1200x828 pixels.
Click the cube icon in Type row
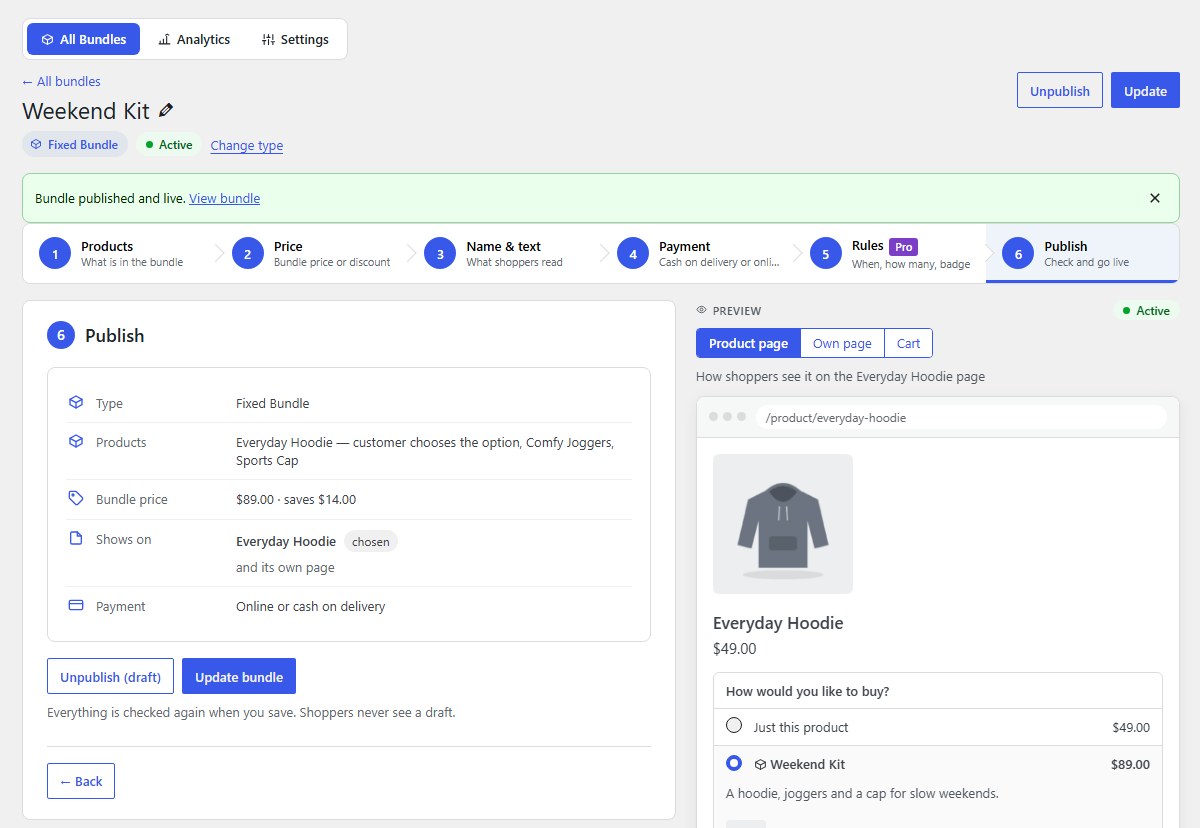tap(76, 403)
